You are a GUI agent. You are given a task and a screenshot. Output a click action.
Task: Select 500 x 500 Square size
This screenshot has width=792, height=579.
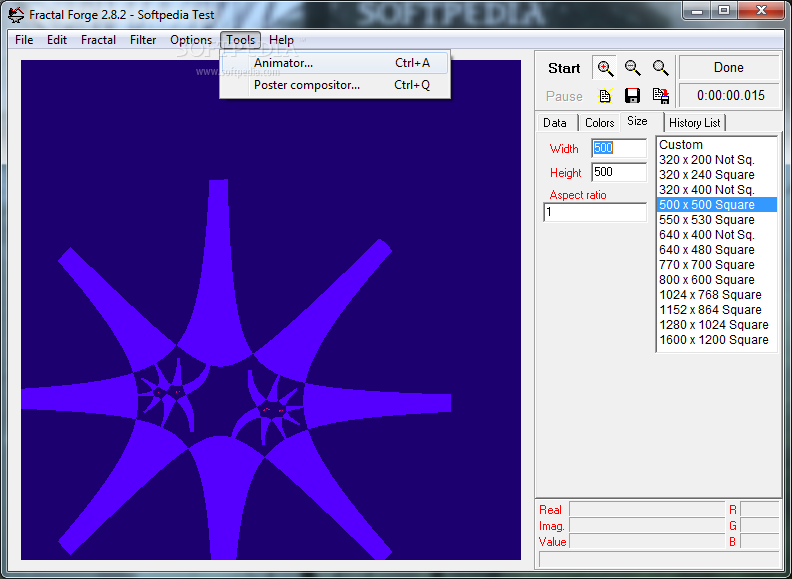click(716, 205)
